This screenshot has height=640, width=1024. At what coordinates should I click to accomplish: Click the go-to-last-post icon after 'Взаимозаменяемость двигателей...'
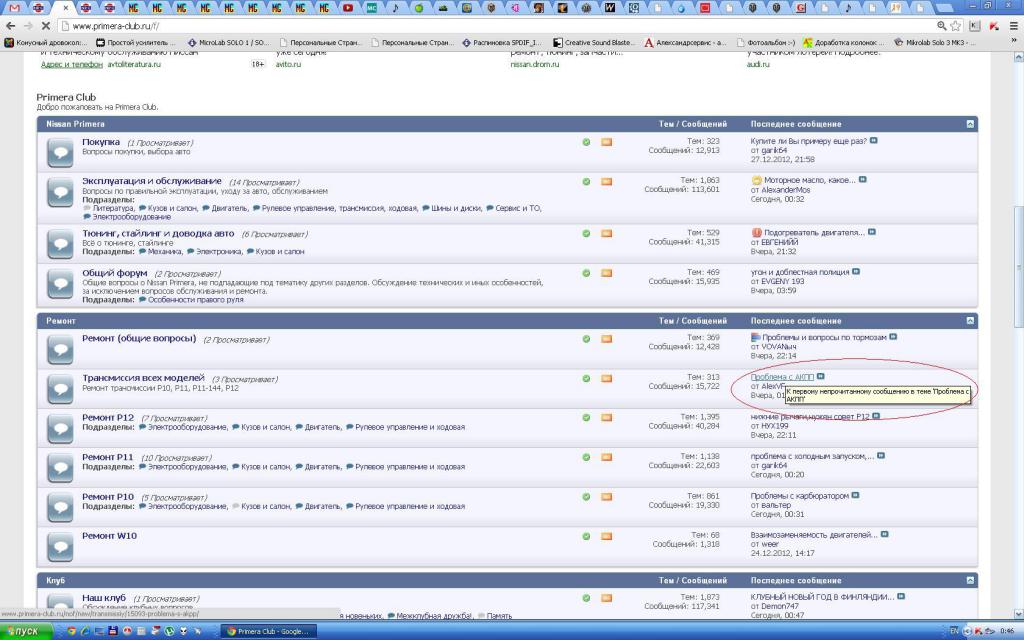click(x=885, y=534)
